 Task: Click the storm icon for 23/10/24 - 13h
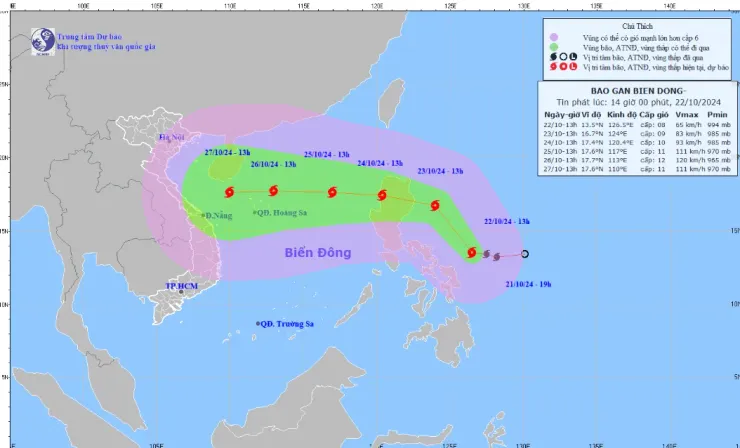435,206
